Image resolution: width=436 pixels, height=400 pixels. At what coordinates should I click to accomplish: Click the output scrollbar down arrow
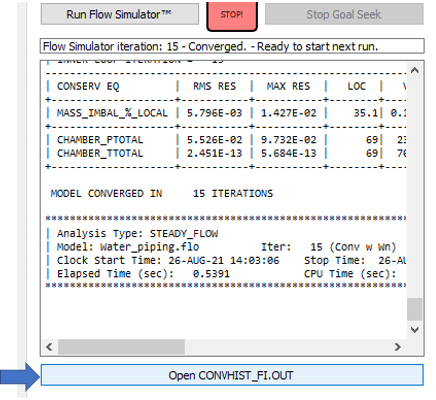pos(415,330)
